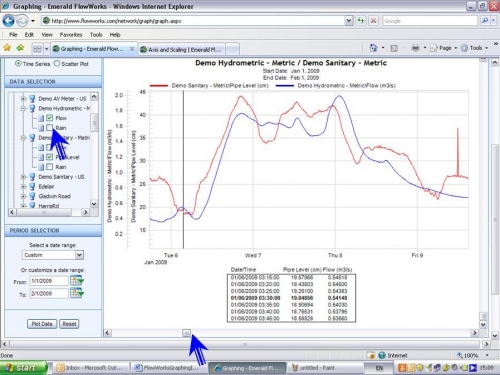Select the Time Series radio button
Viewport: 500px width, 375px height.
[x=18, y=63]
